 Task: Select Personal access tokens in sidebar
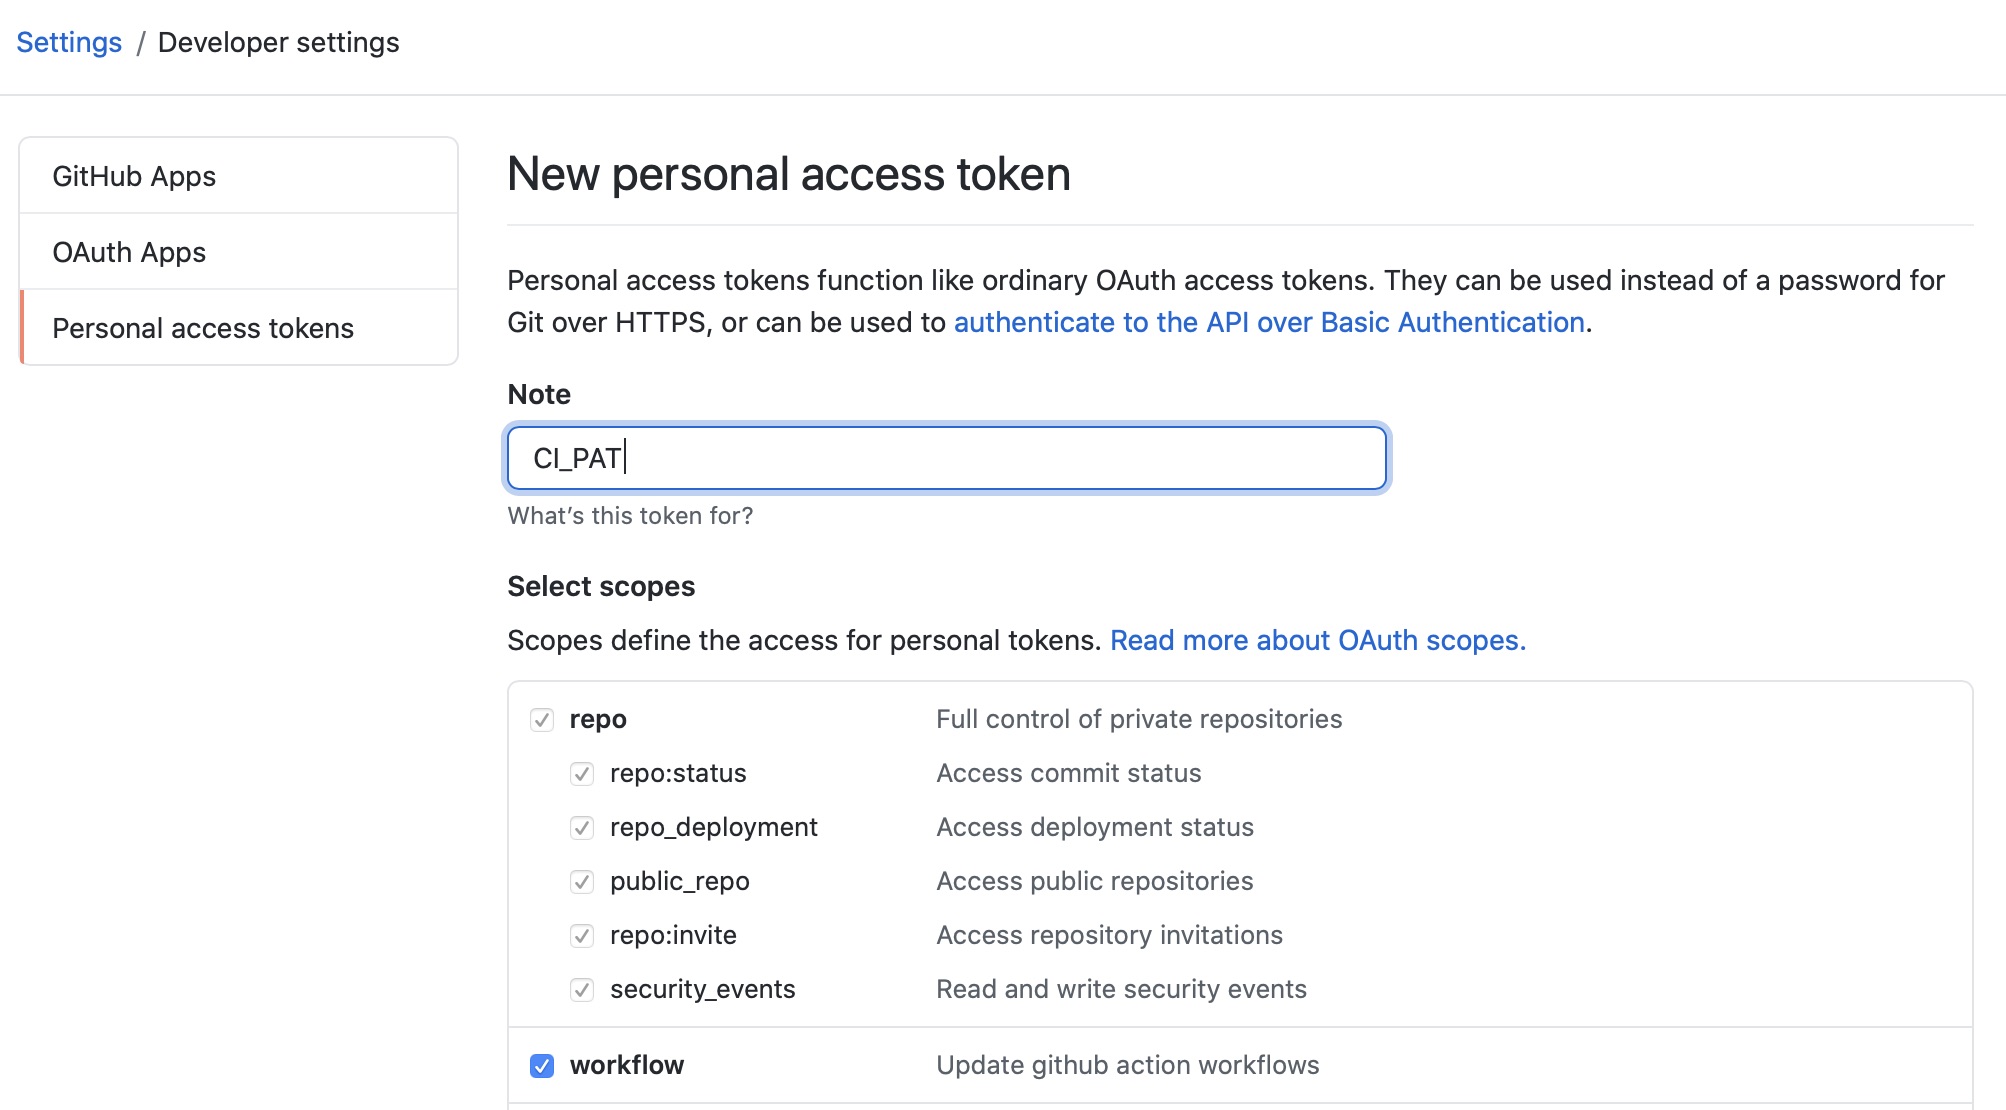point(203,328)
